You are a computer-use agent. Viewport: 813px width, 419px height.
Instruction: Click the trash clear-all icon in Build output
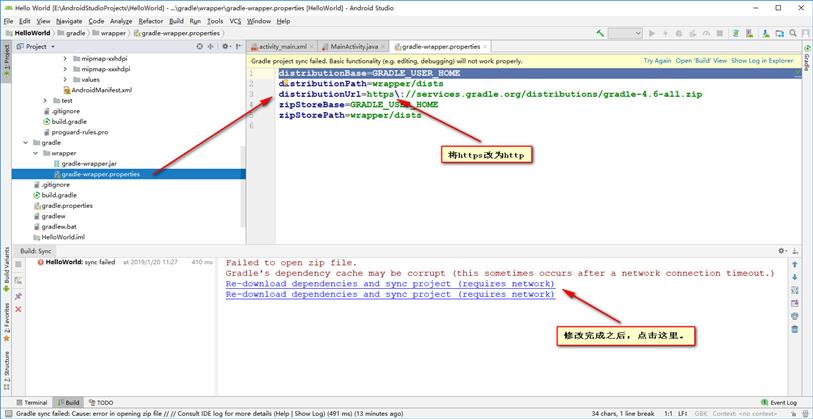click(x=794, y=329)
